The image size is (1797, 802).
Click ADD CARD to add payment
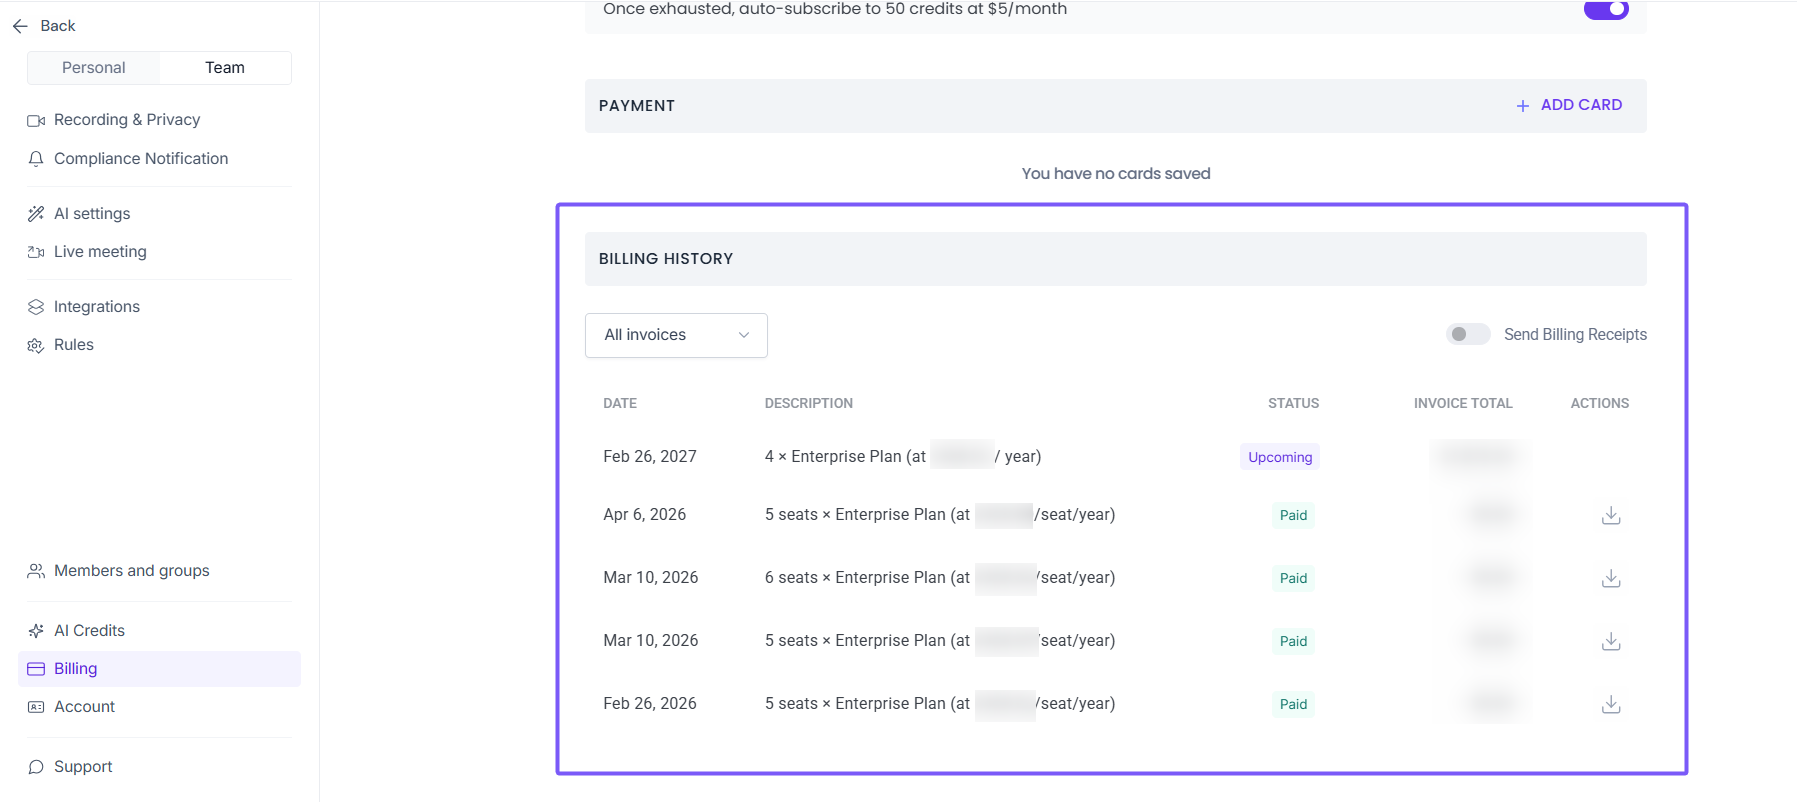point(1569,105)
